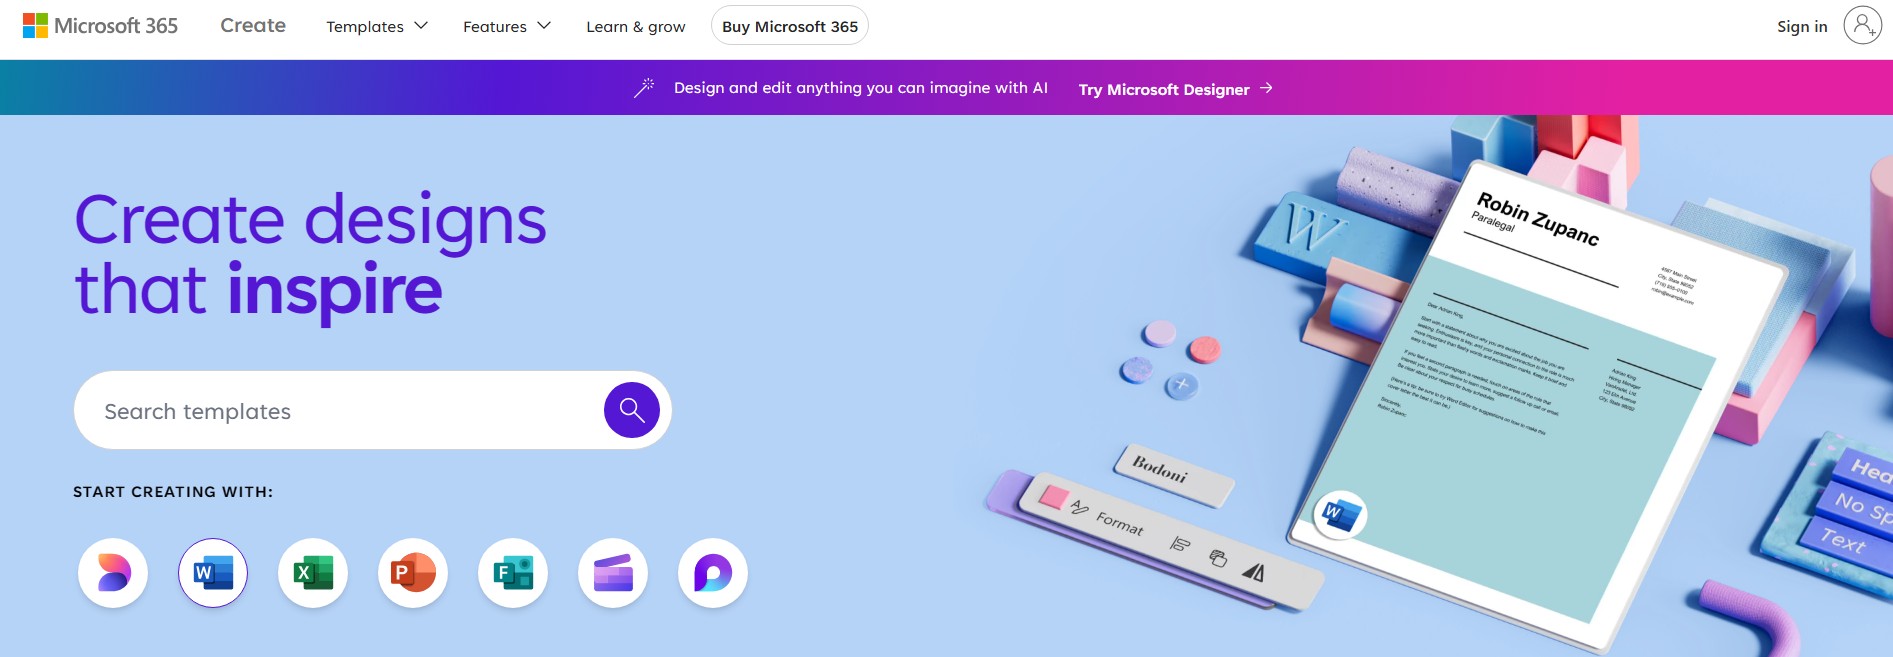
Task: Click the Sign in text link
Action: tap(1802, 26)
